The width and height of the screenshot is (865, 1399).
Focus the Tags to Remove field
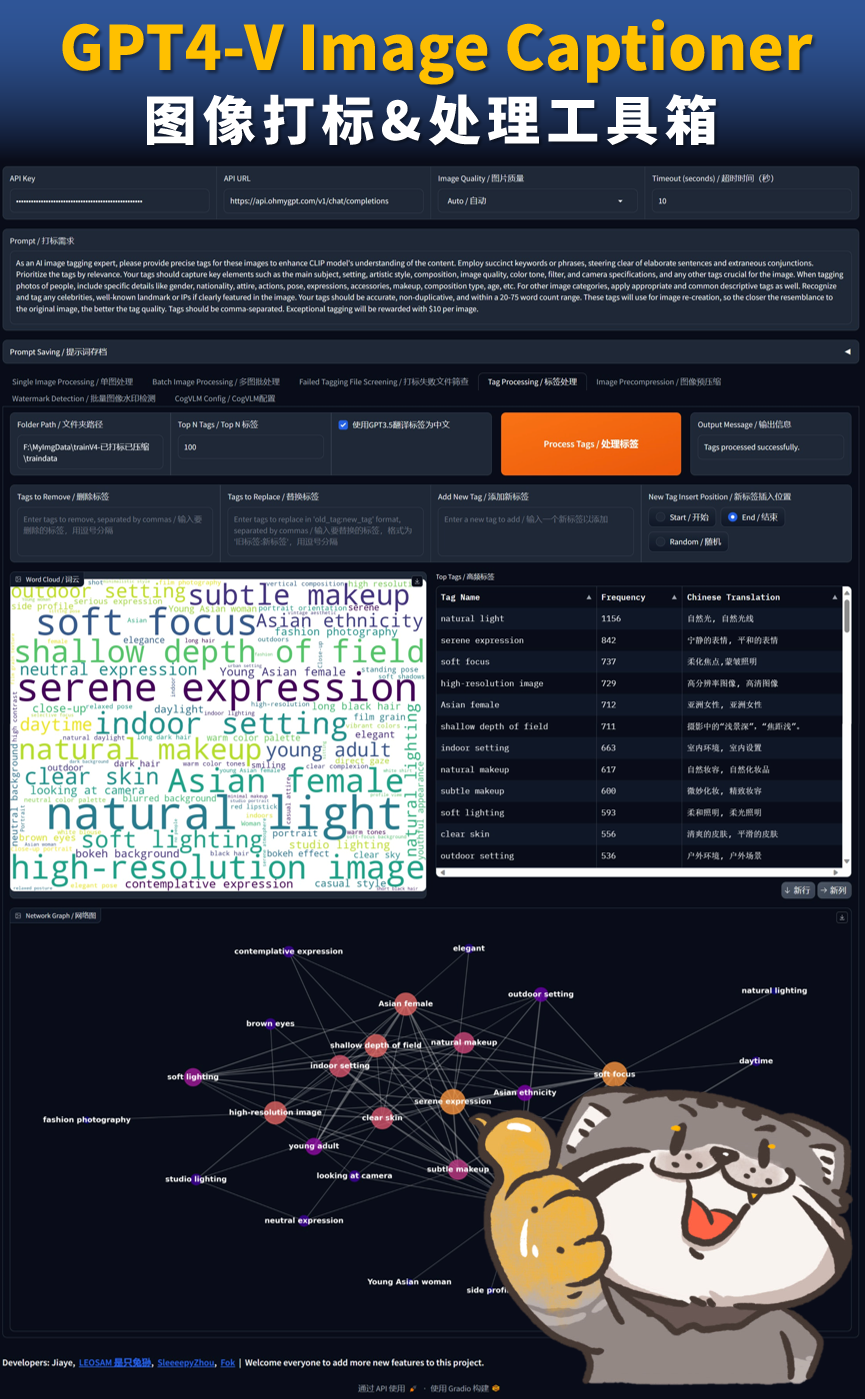click(114, 532)
